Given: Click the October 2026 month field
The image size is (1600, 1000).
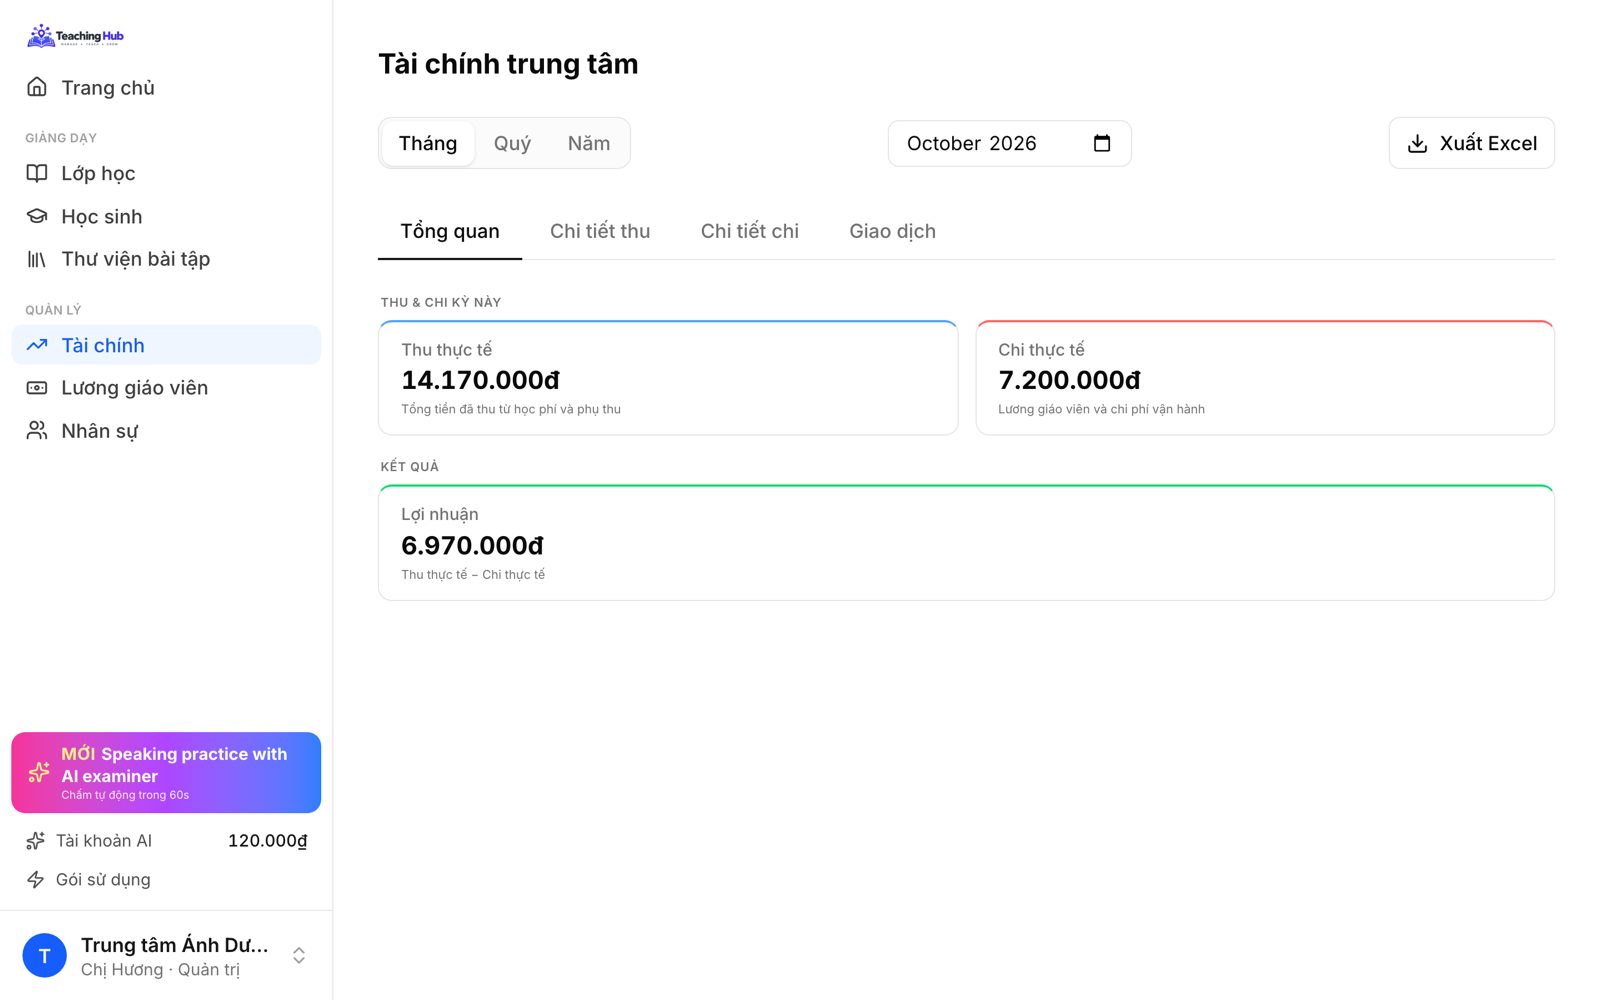Looking at the screenshot, I should click(1009, 143).
